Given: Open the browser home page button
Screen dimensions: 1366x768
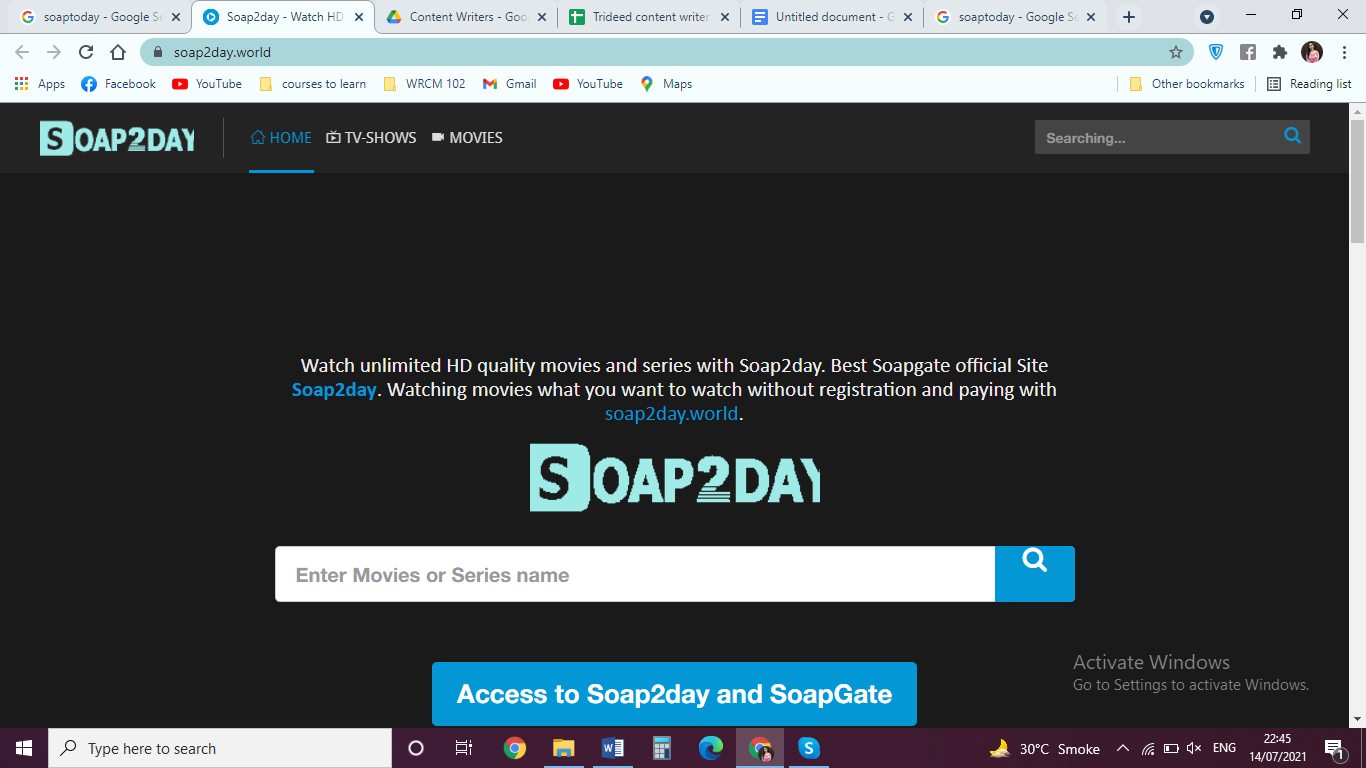Looking at the screenshot, I should click(x=118, y=52).
